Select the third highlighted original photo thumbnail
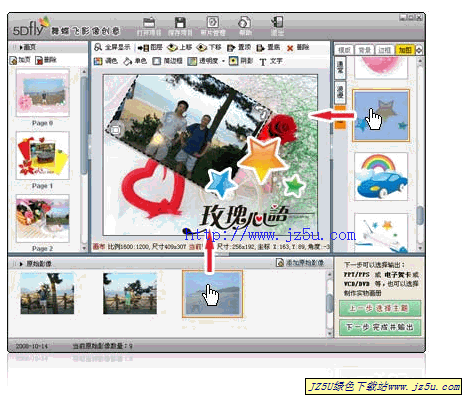 tap(212, 293)
